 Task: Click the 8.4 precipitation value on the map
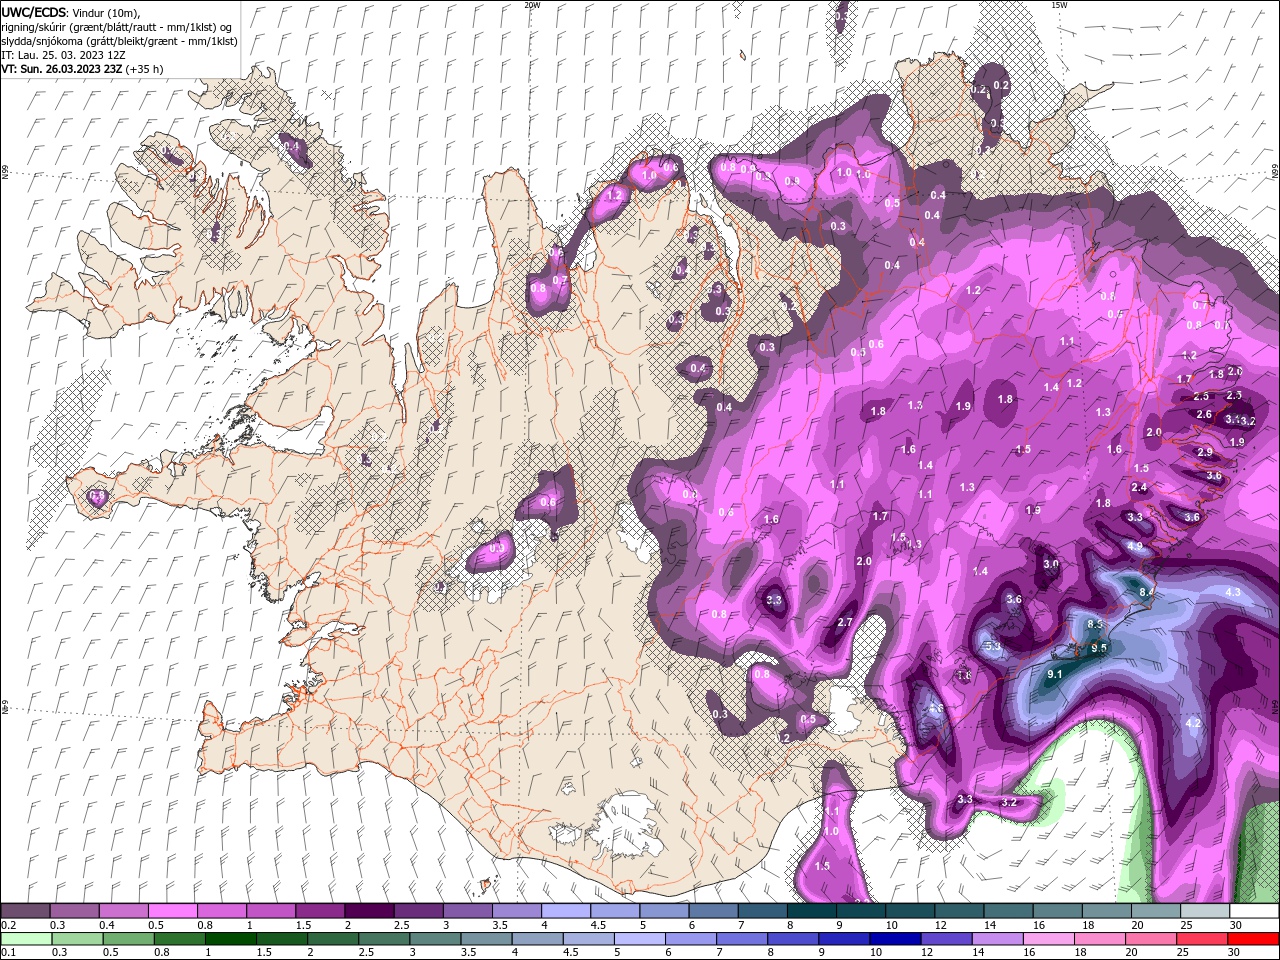(x=1147, y=592)
